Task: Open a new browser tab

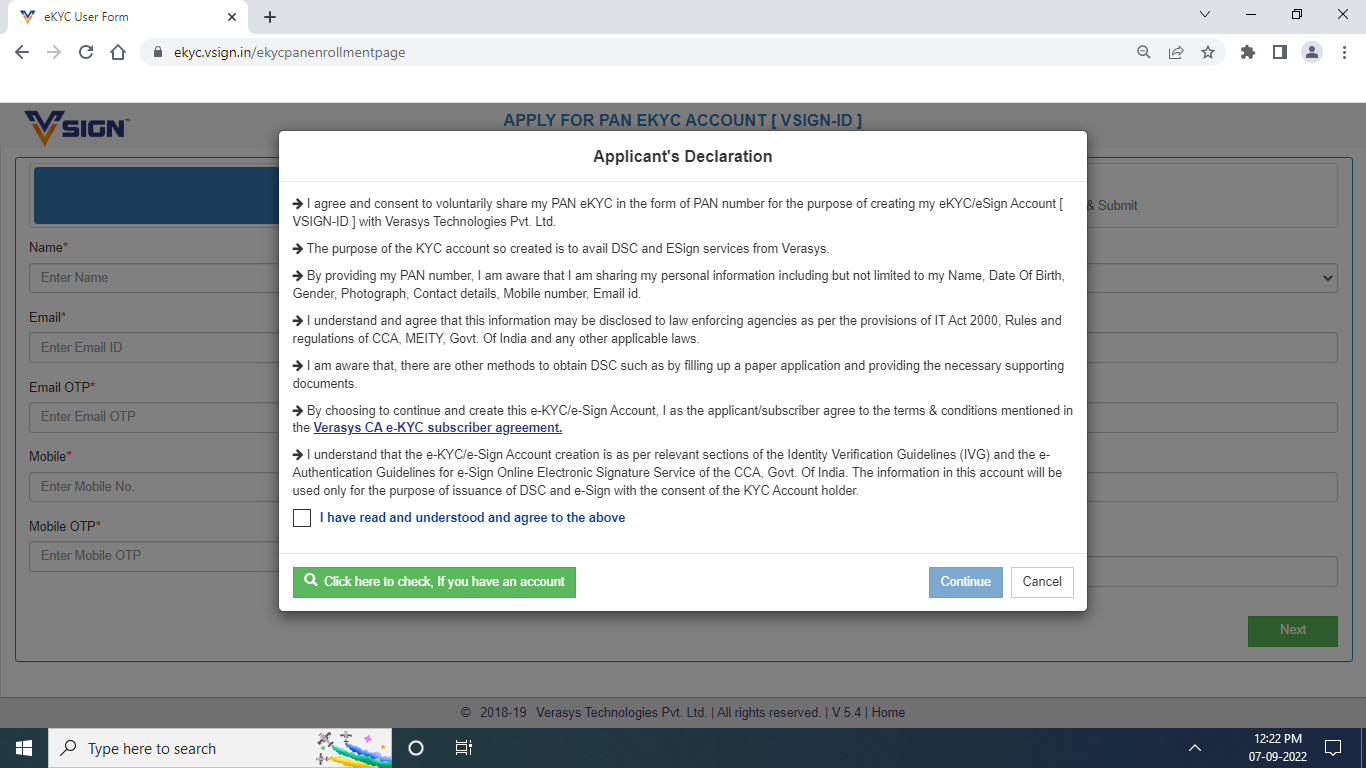Action: pyautogui.click(x=270, y=17)
